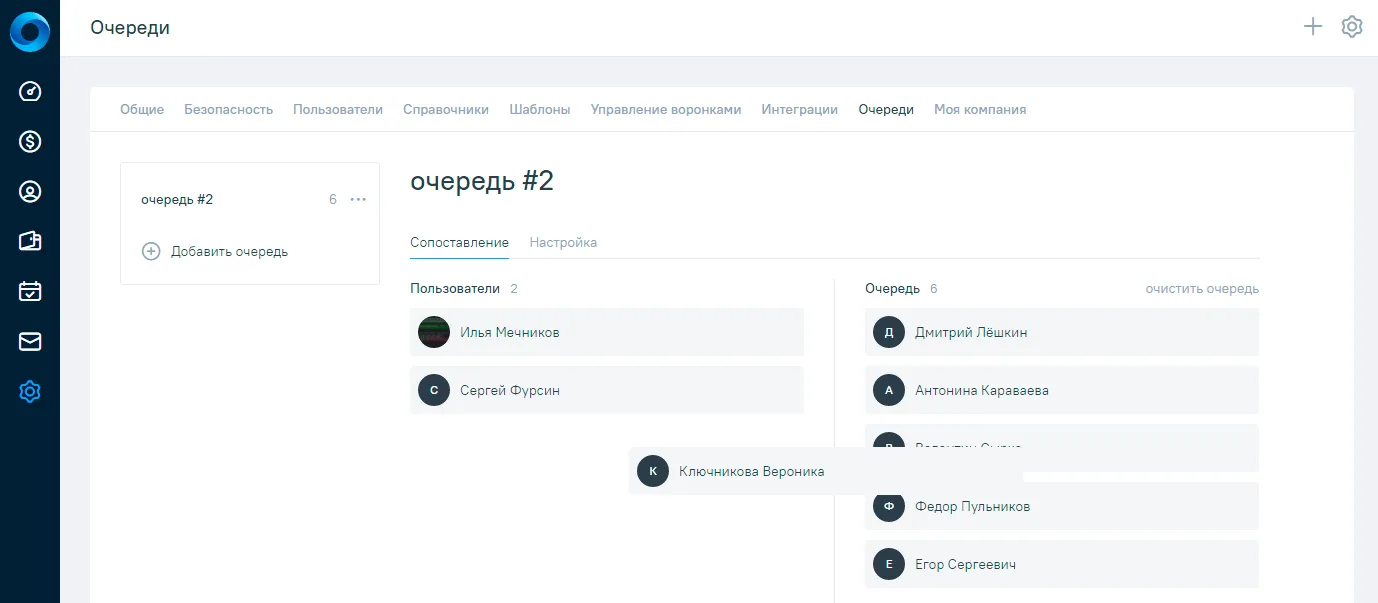The image size is (1378, 603).
Task: Open the folders icon in sidebar
Action: tap(30, 242)
